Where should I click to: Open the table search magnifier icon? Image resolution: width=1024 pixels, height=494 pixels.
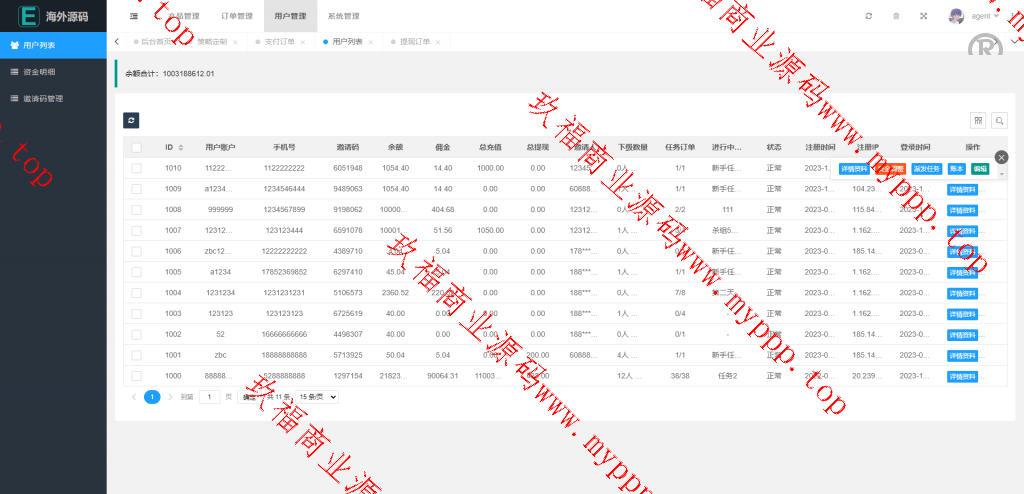(999, 120)
